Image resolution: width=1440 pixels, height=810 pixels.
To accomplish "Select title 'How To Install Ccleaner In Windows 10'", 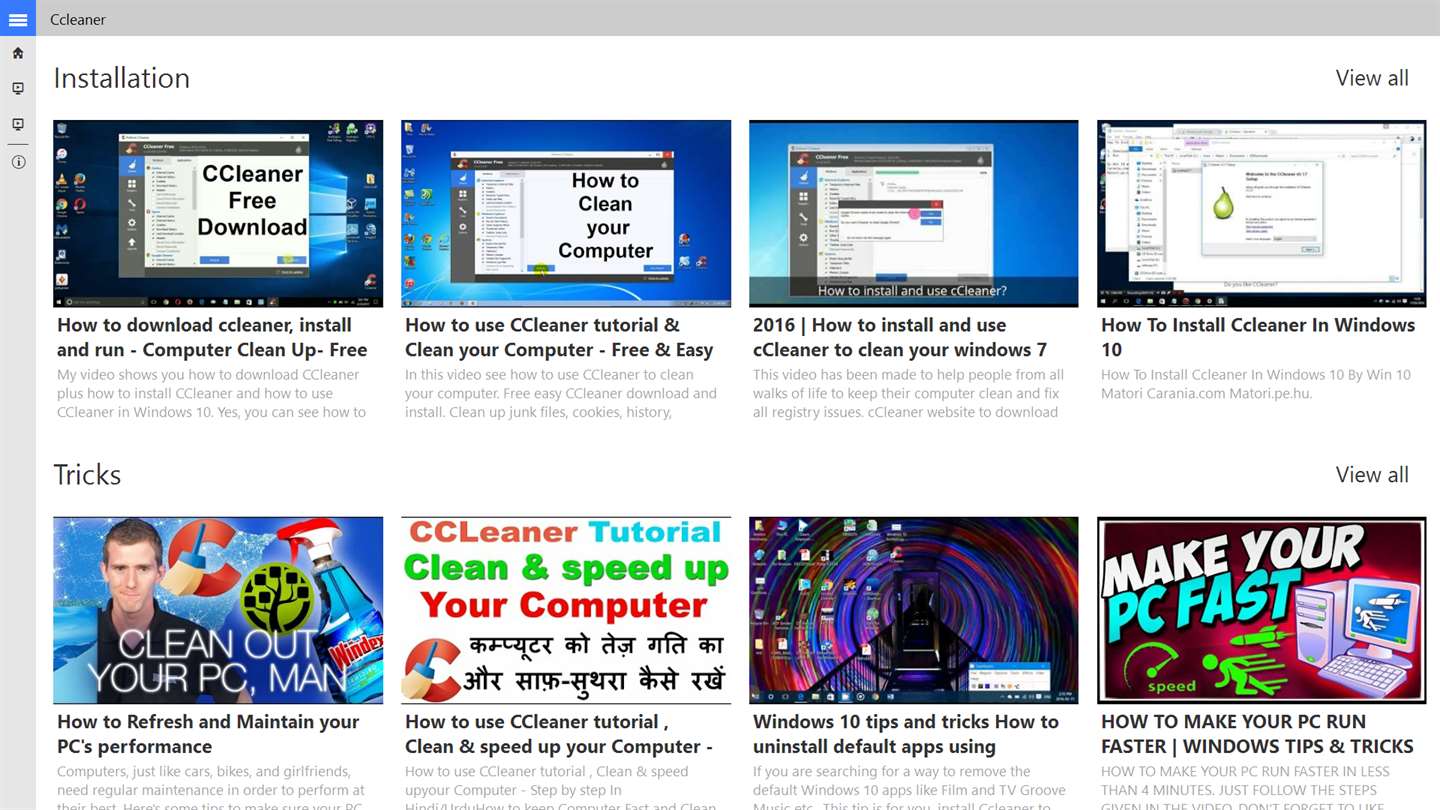I will click(x=1258, y=337).
